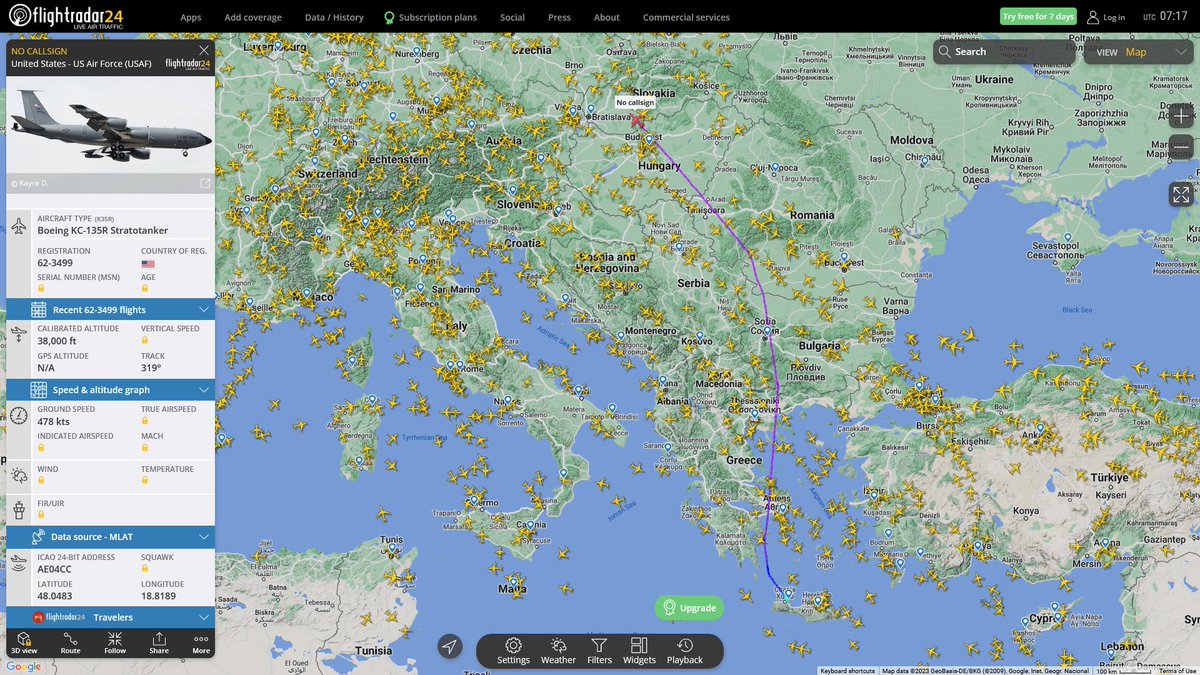Open the About menu
Screen dimensions: 1200x675
pos(606,17)
